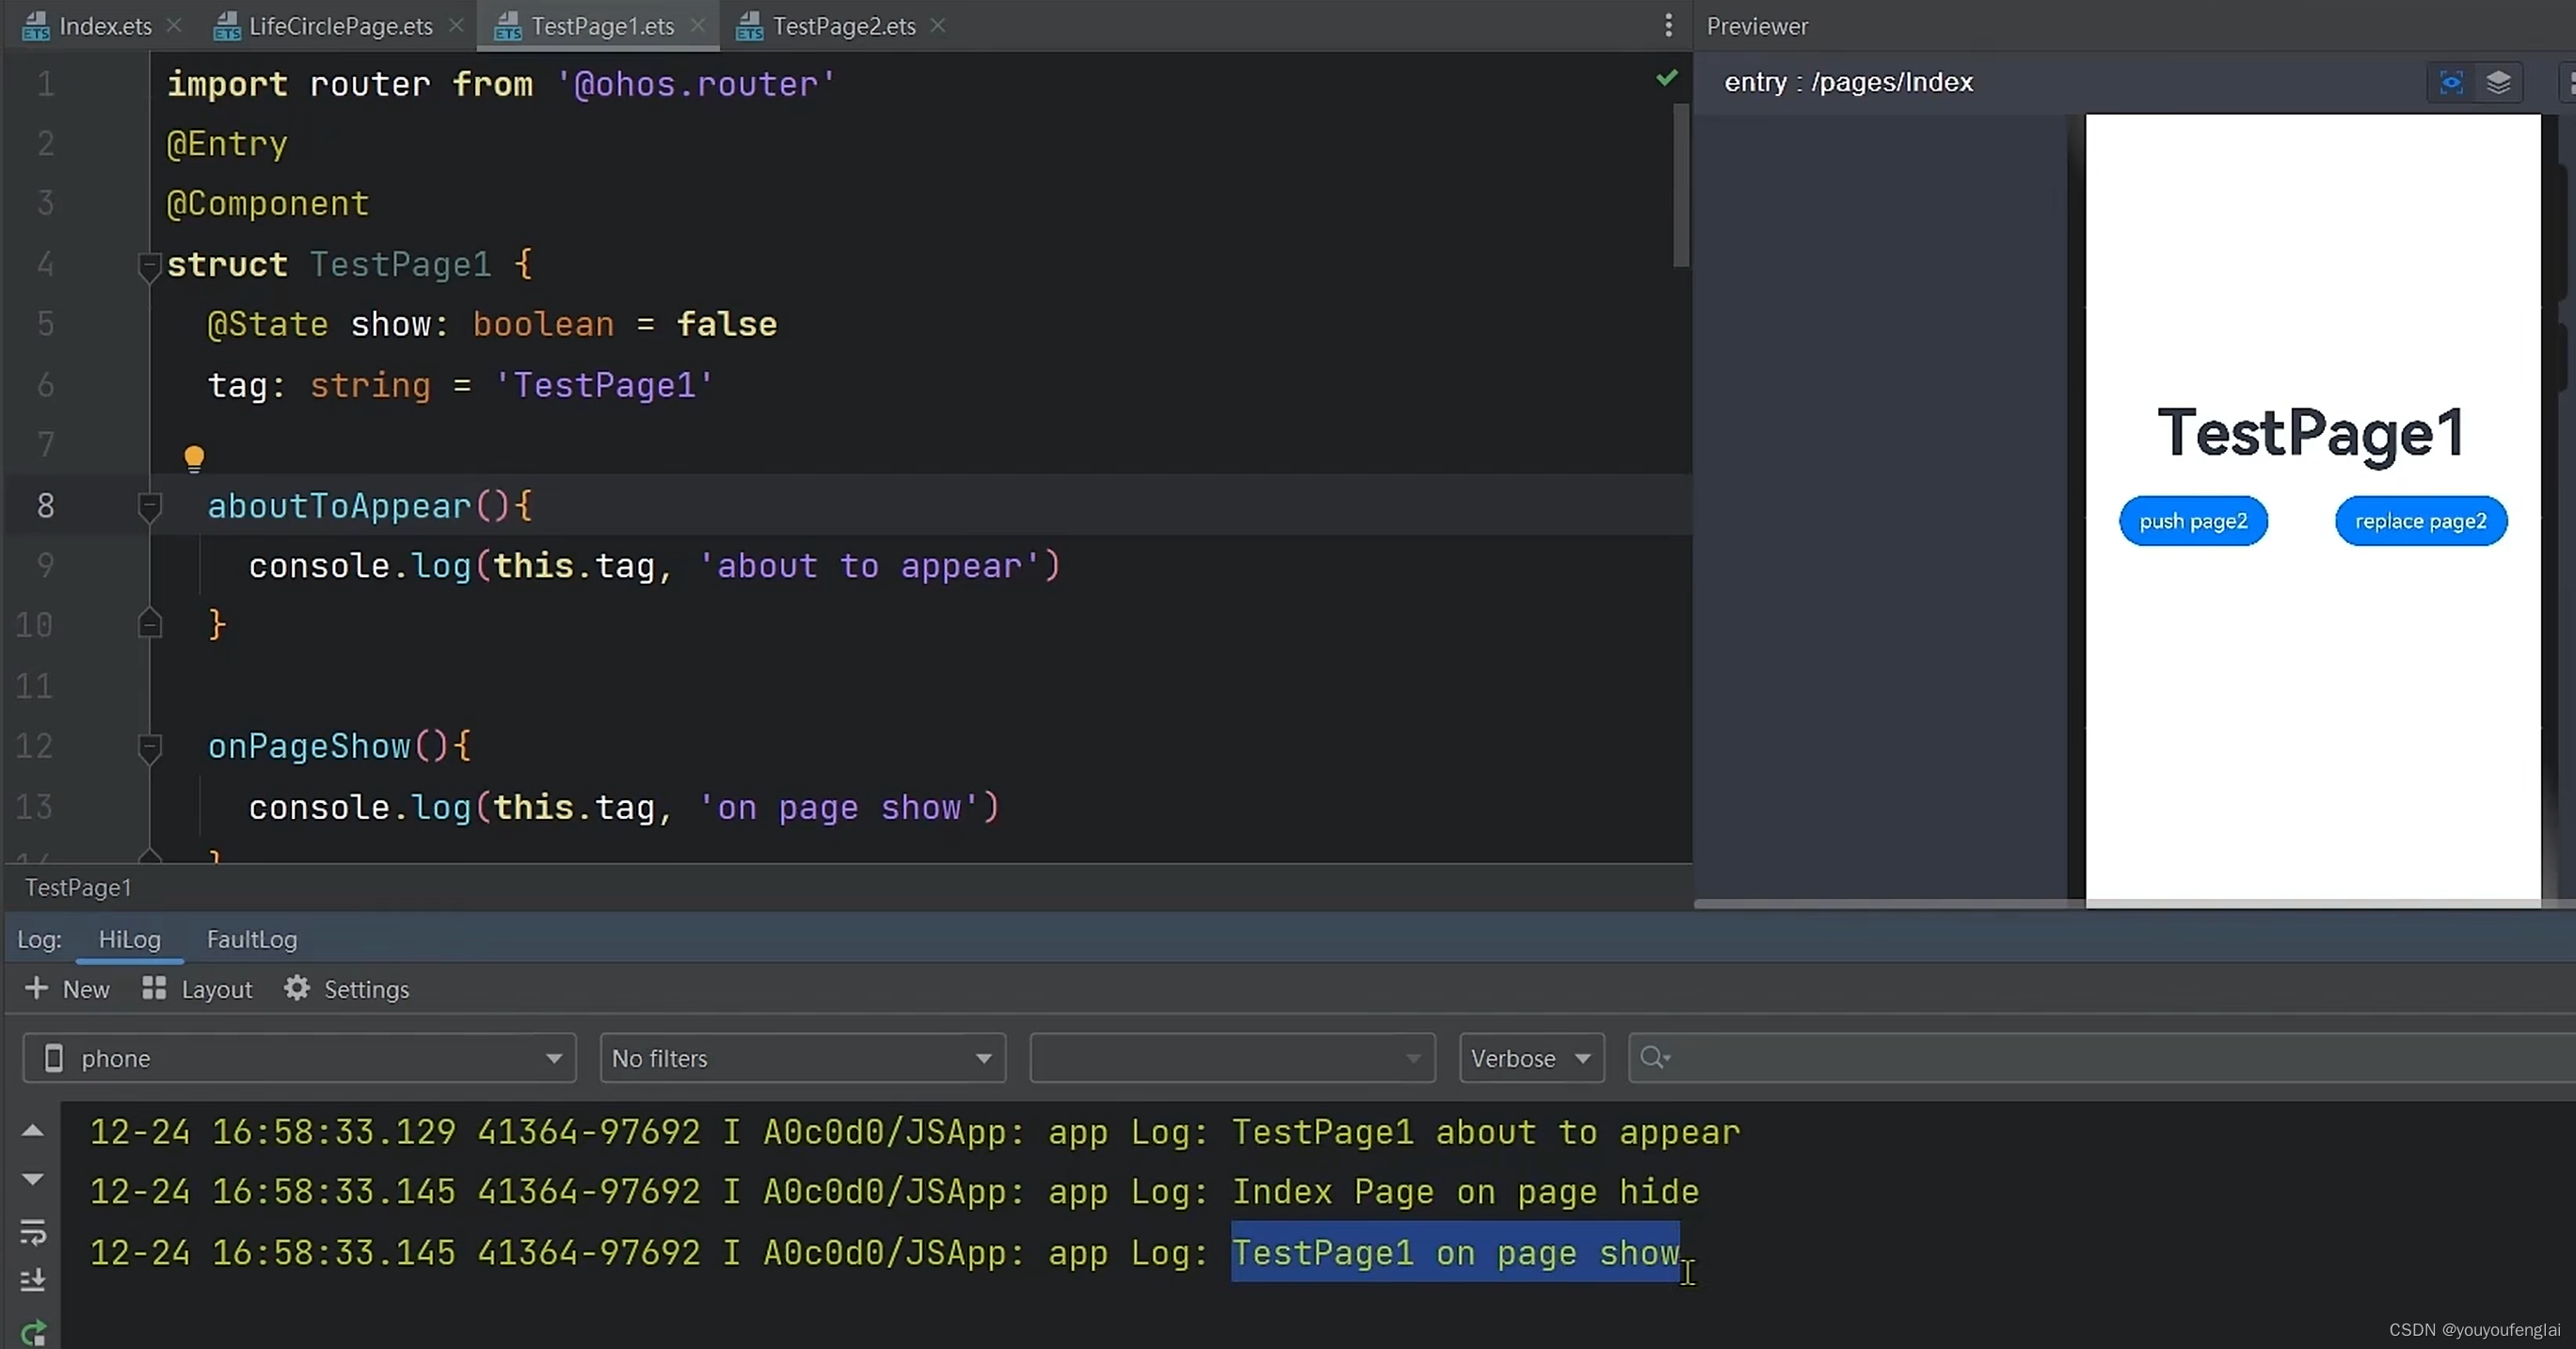The image size is (2576, 1349).
Task: Open log Settings
Action: pyautogui.click(x=347, y=989)
